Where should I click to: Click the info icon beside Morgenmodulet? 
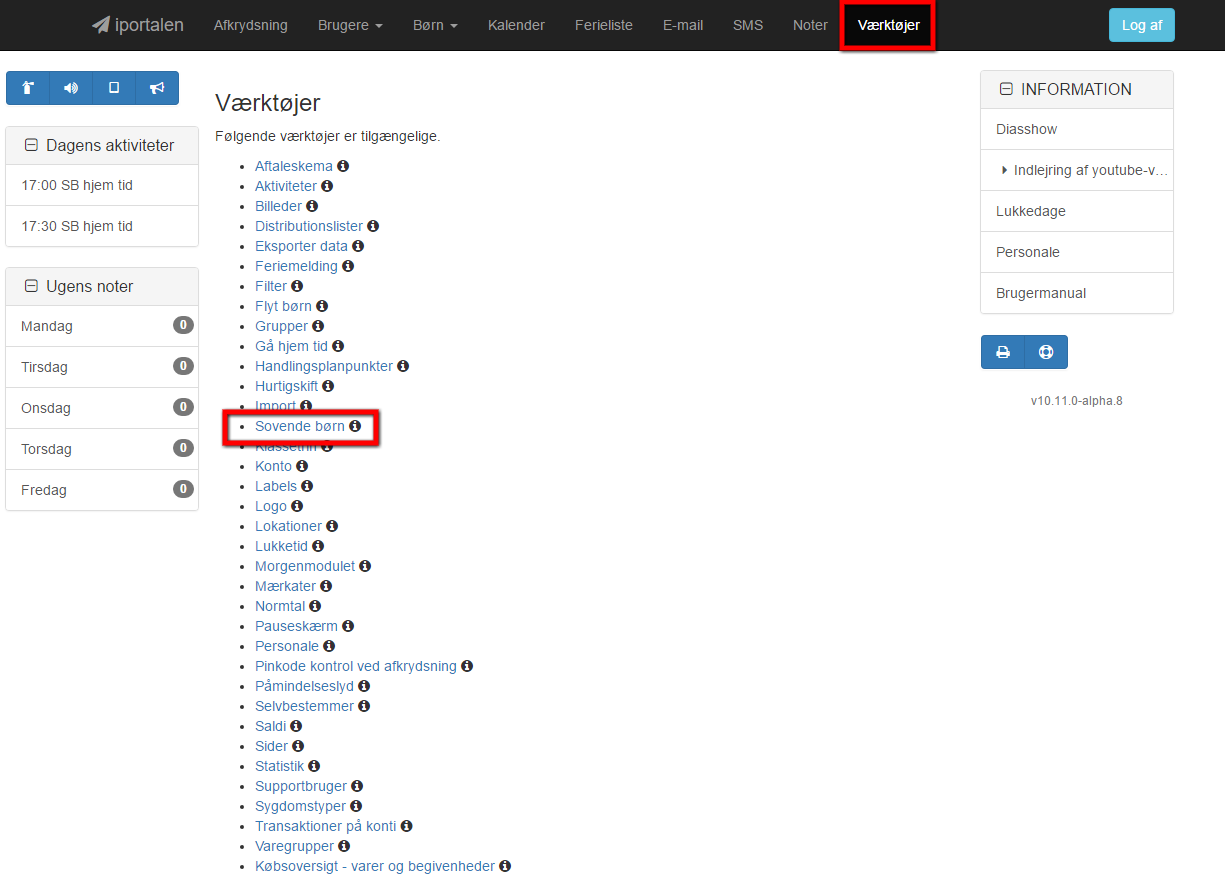coord(365,566)
